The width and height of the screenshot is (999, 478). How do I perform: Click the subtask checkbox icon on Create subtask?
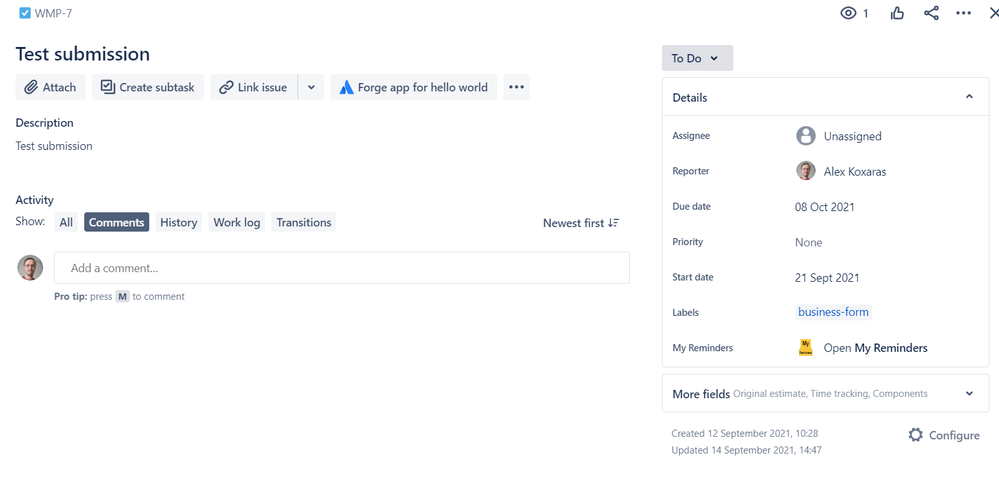pyautogui.click(x=107, y=87)
